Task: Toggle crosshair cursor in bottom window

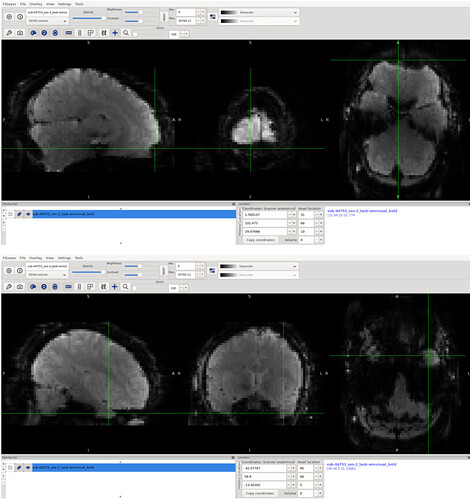Action: click(x=115, y=287)
